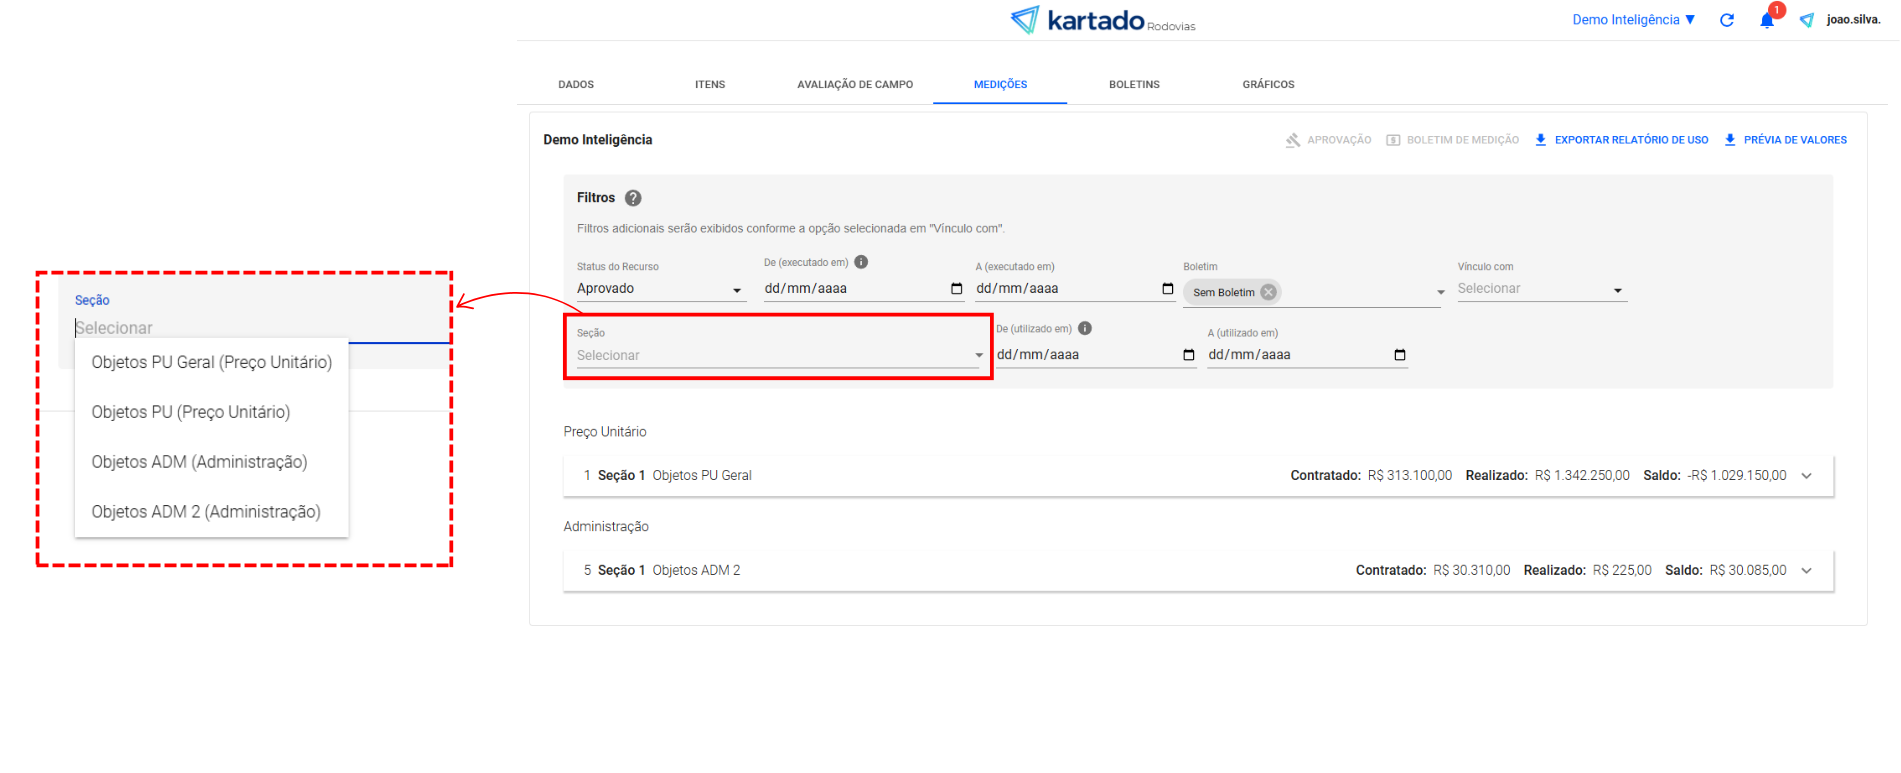Click info icon beside De (utilizado em)

[1085, 328]
